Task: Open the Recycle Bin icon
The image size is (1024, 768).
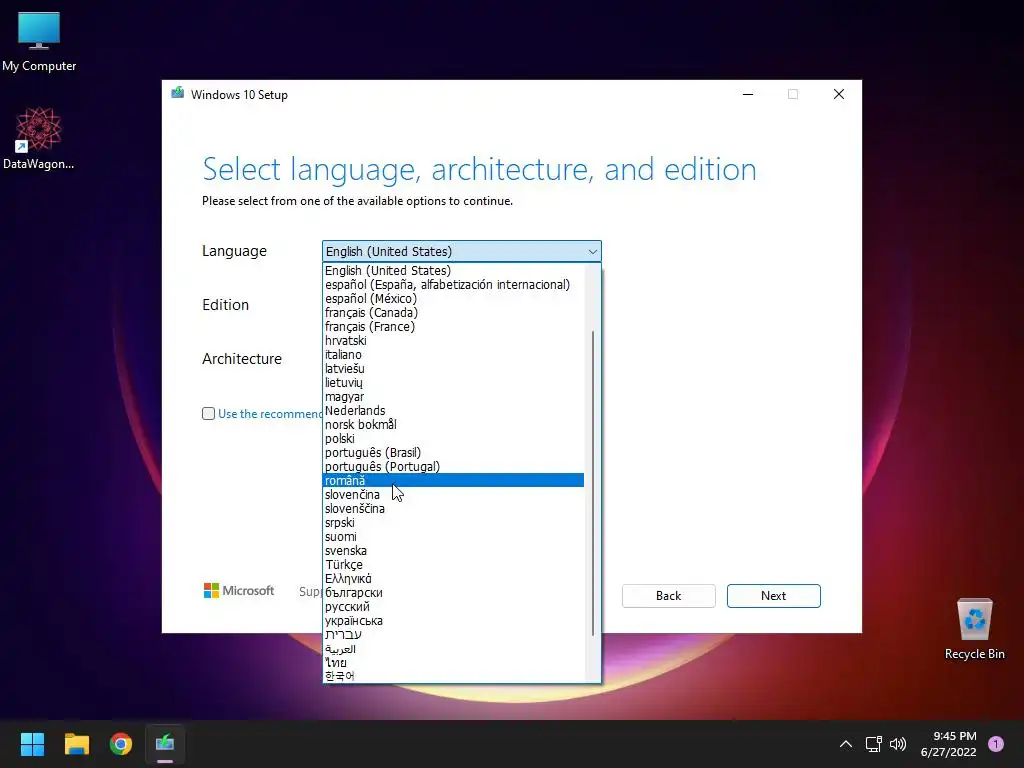Action: tap(974, 628)
